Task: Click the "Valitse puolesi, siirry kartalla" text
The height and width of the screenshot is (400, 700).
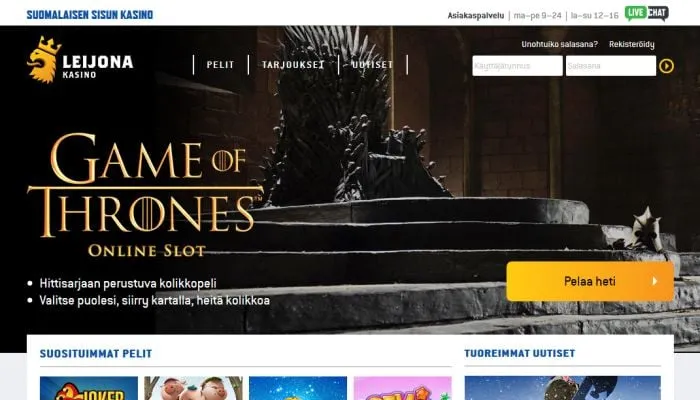Action: (x=116, y=300)
